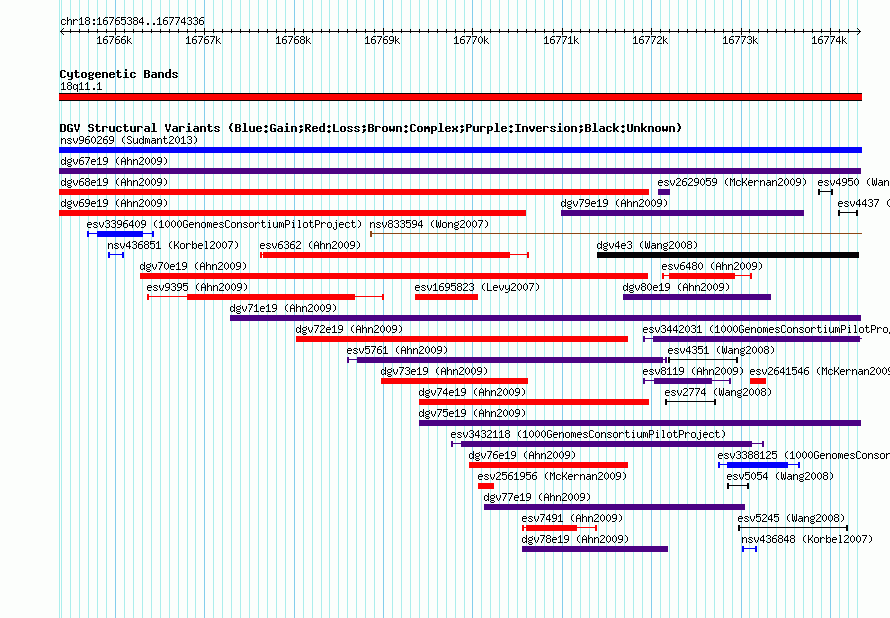Click the esv2629059 (McKernan2009) label
Screen dimensions: 890x618
click(x=732, y=182)
